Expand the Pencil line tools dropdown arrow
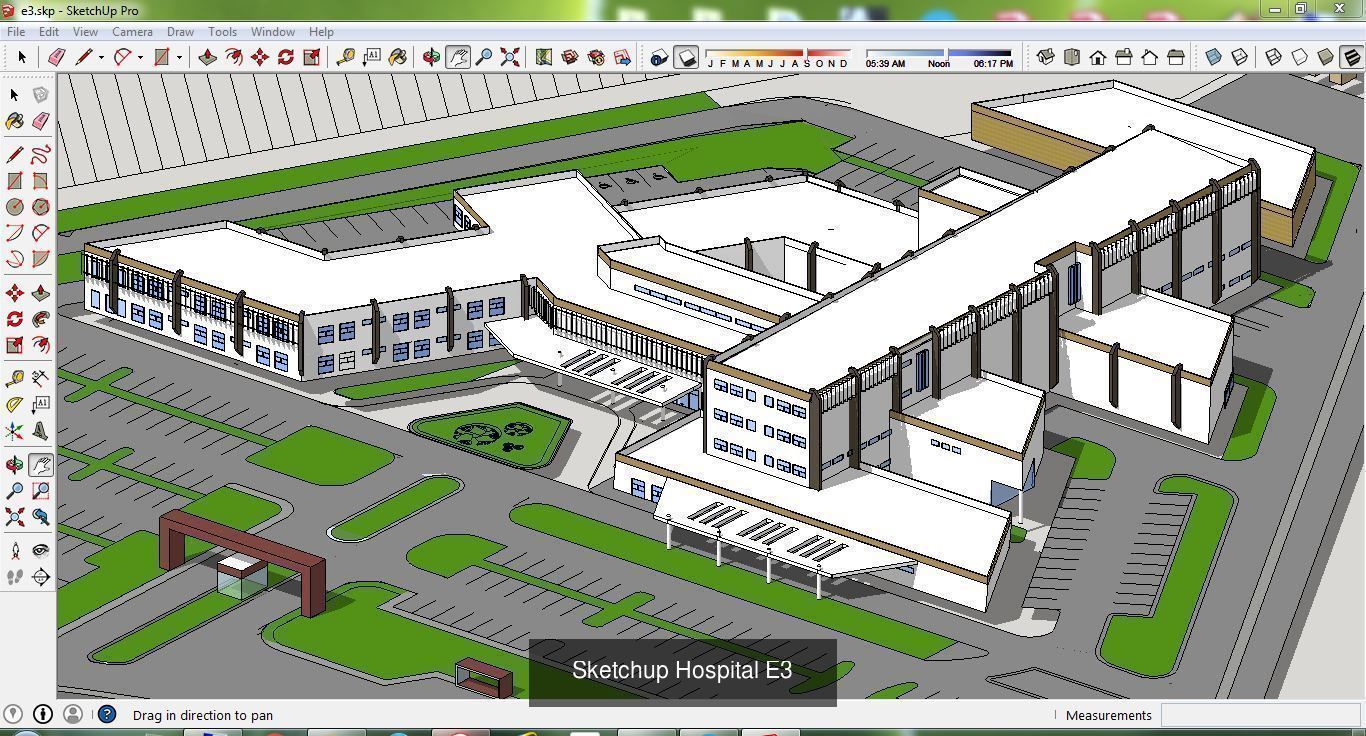The image size is (1366, 736). point(101,57)
